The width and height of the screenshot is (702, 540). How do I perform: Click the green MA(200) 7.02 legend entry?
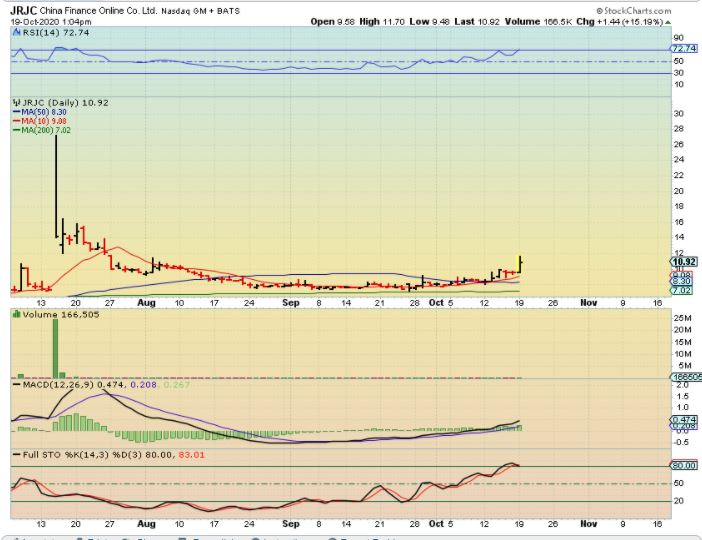pos(42,130)
